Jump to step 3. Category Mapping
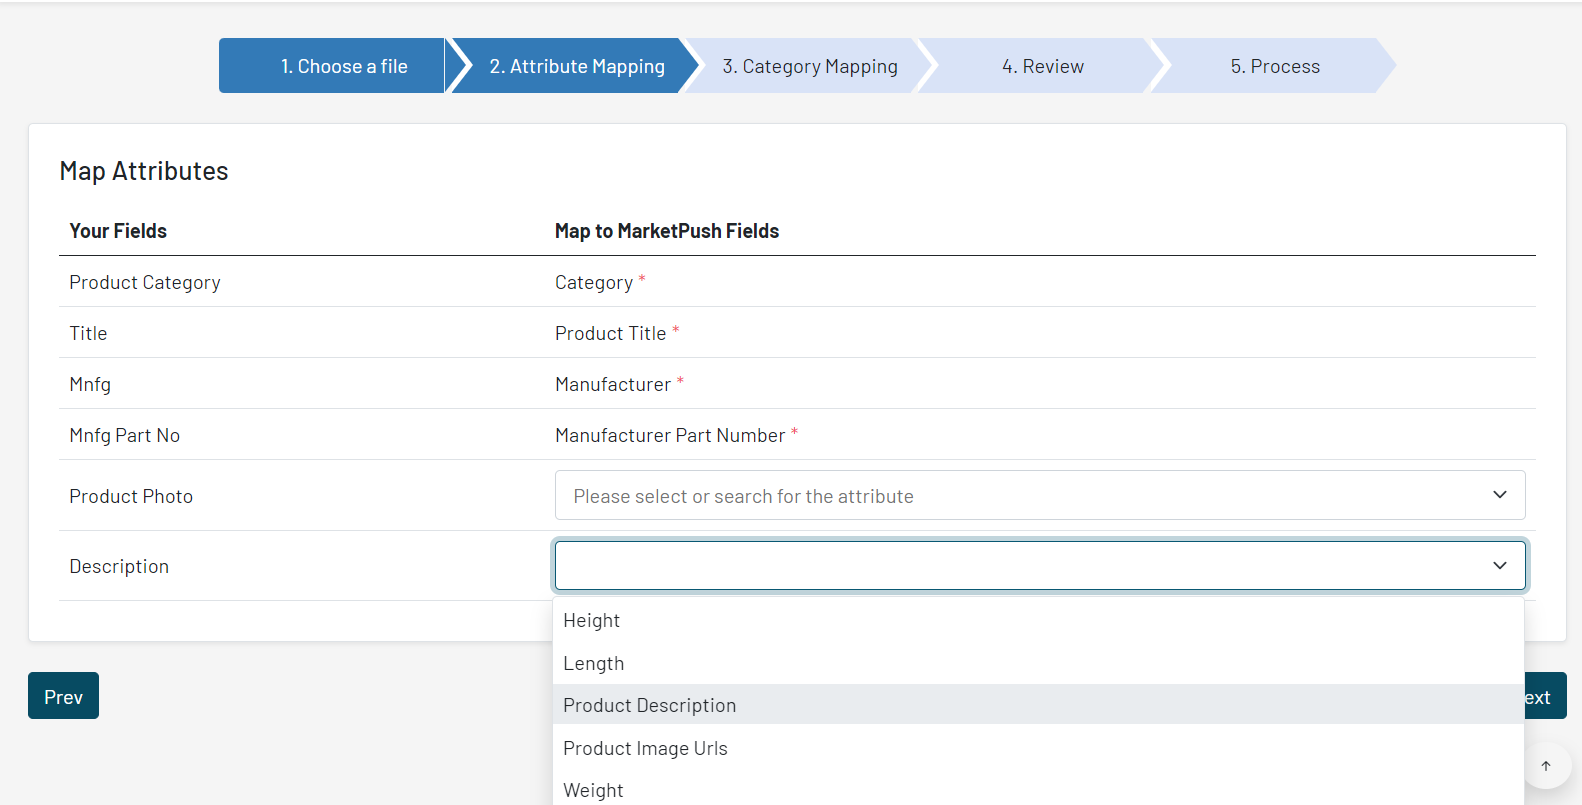The height and width of the screenshot is (805, 1582). coord(810,67)
